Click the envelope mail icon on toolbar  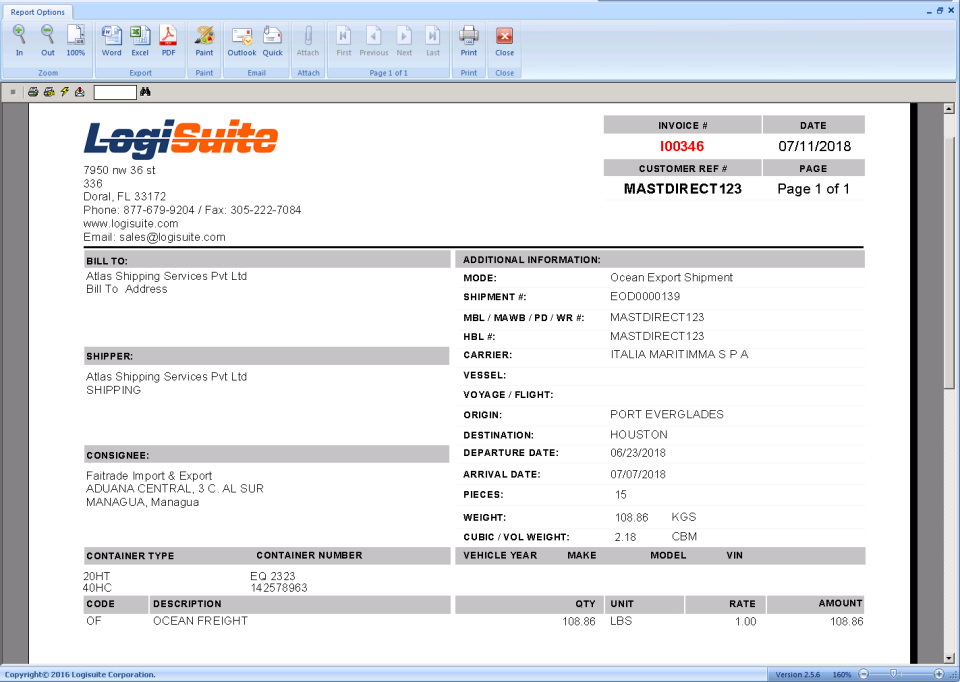coord(79,92)
